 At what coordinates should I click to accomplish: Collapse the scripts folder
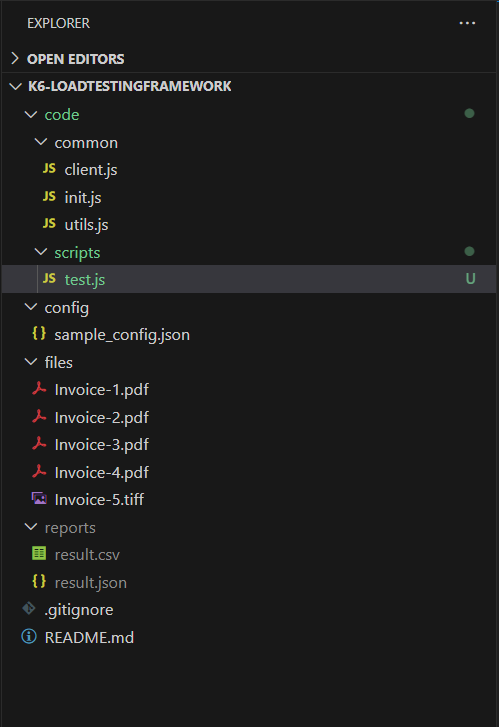(x=41, y=252)
